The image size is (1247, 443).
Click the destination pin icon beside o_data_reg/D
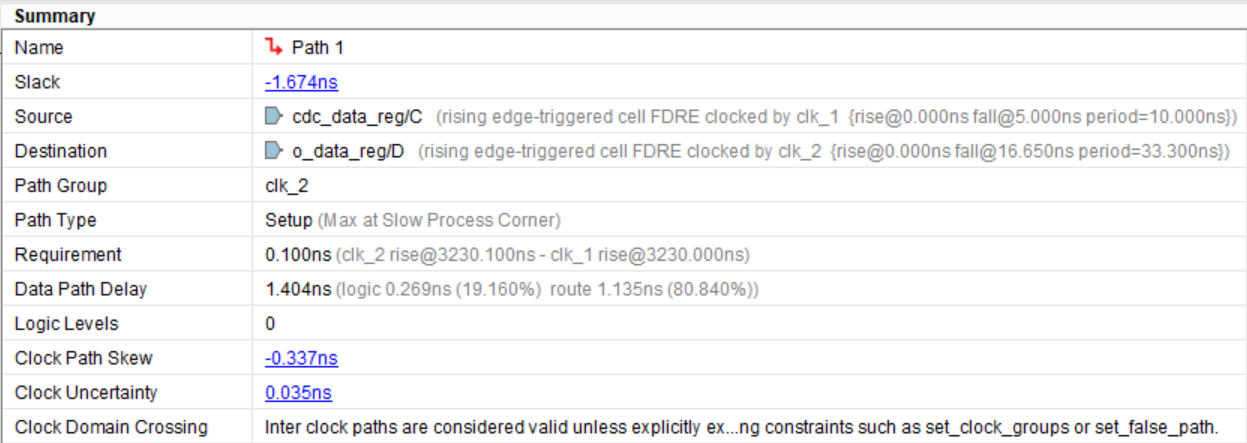click(273, 151)
